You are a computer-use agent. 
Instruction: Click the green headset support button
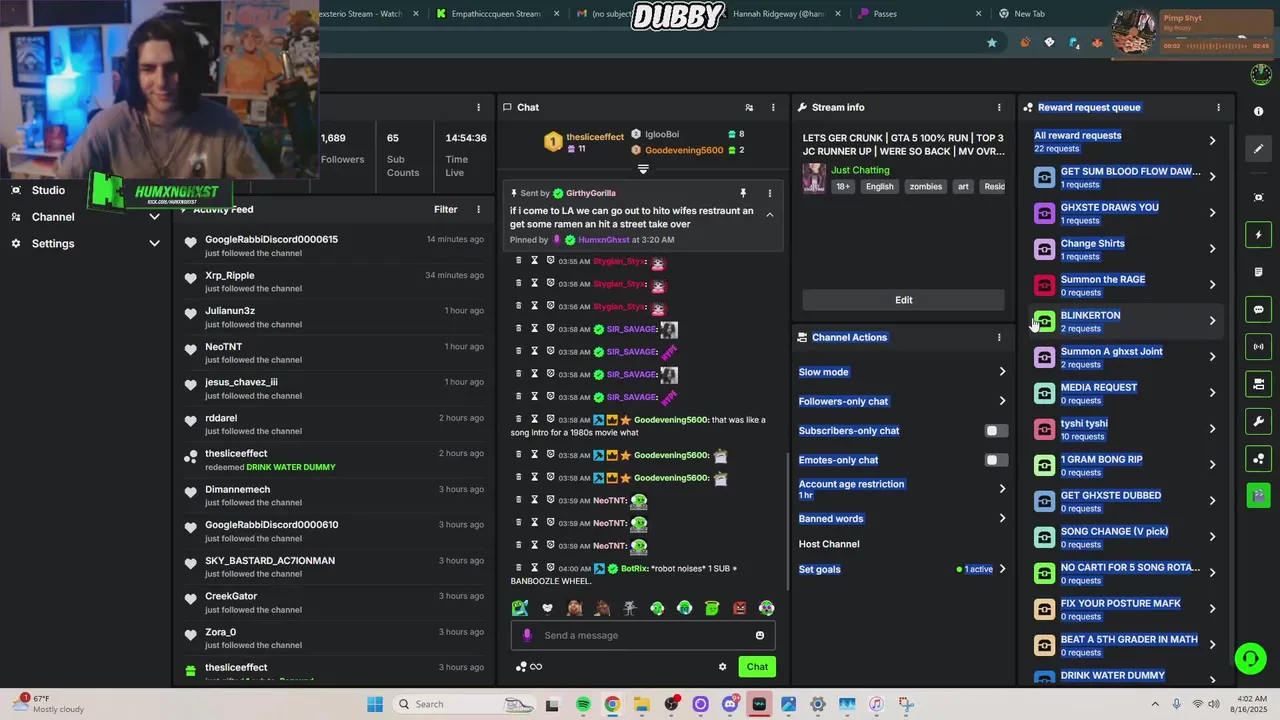tap(1250, 658)
